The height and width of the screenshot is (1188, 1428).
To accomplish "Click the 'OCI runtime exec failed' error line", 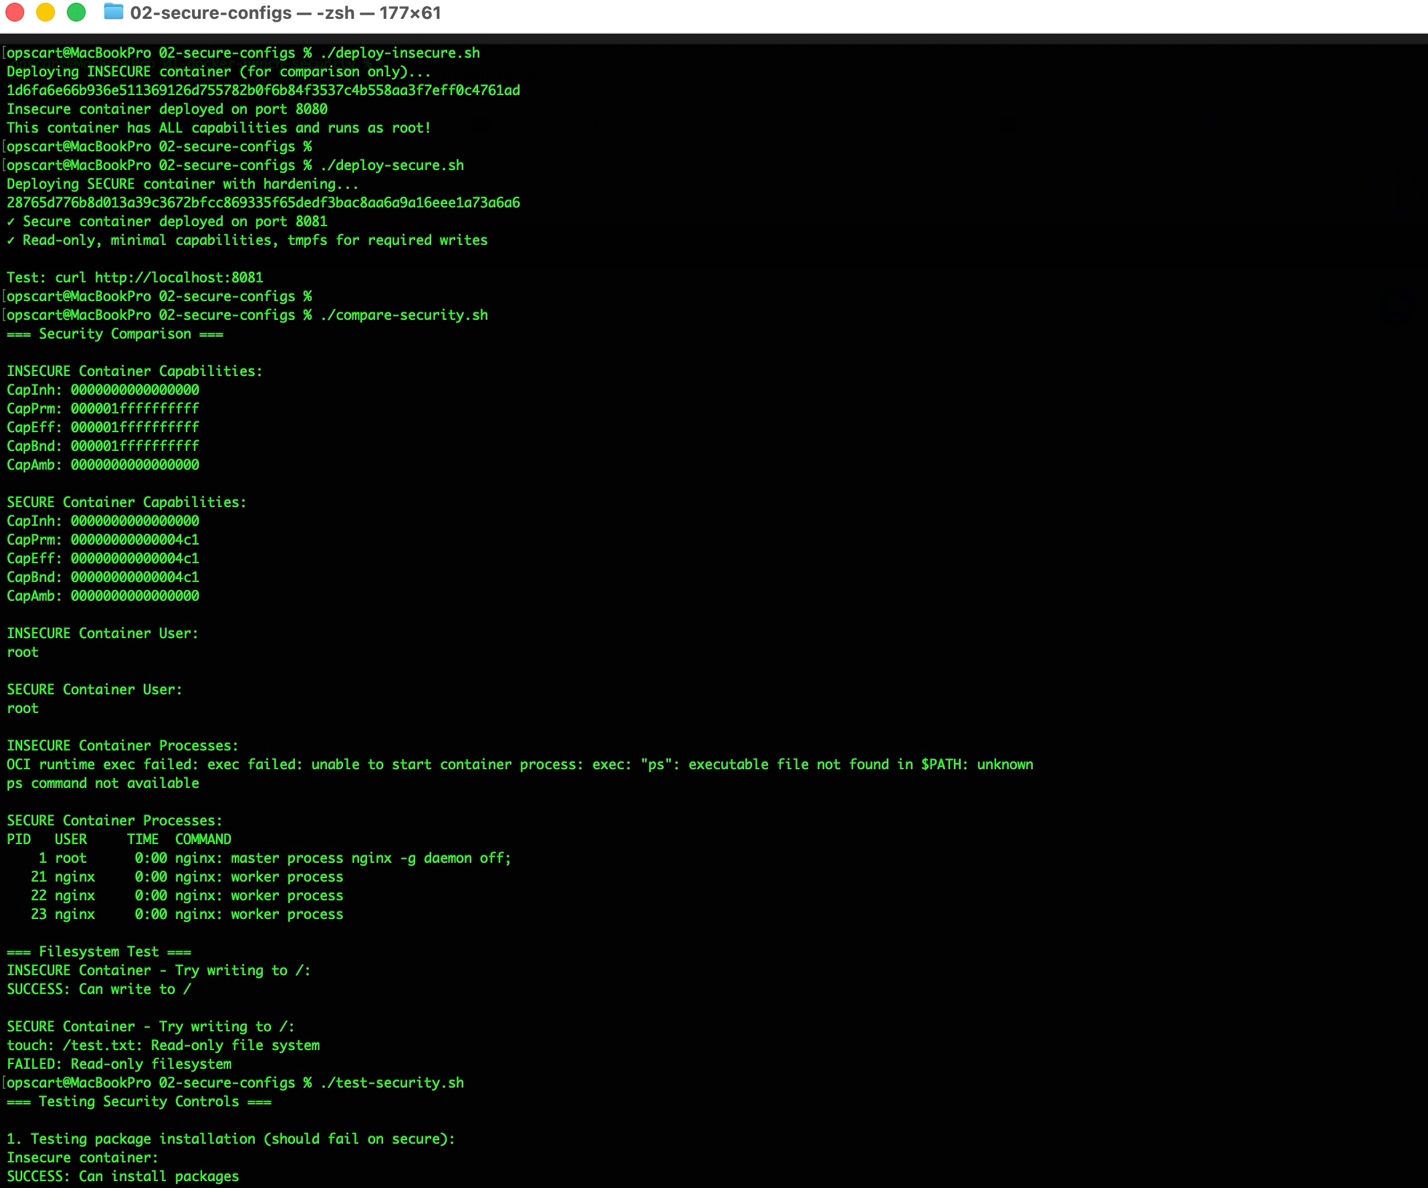I will (x=520, y=765).
